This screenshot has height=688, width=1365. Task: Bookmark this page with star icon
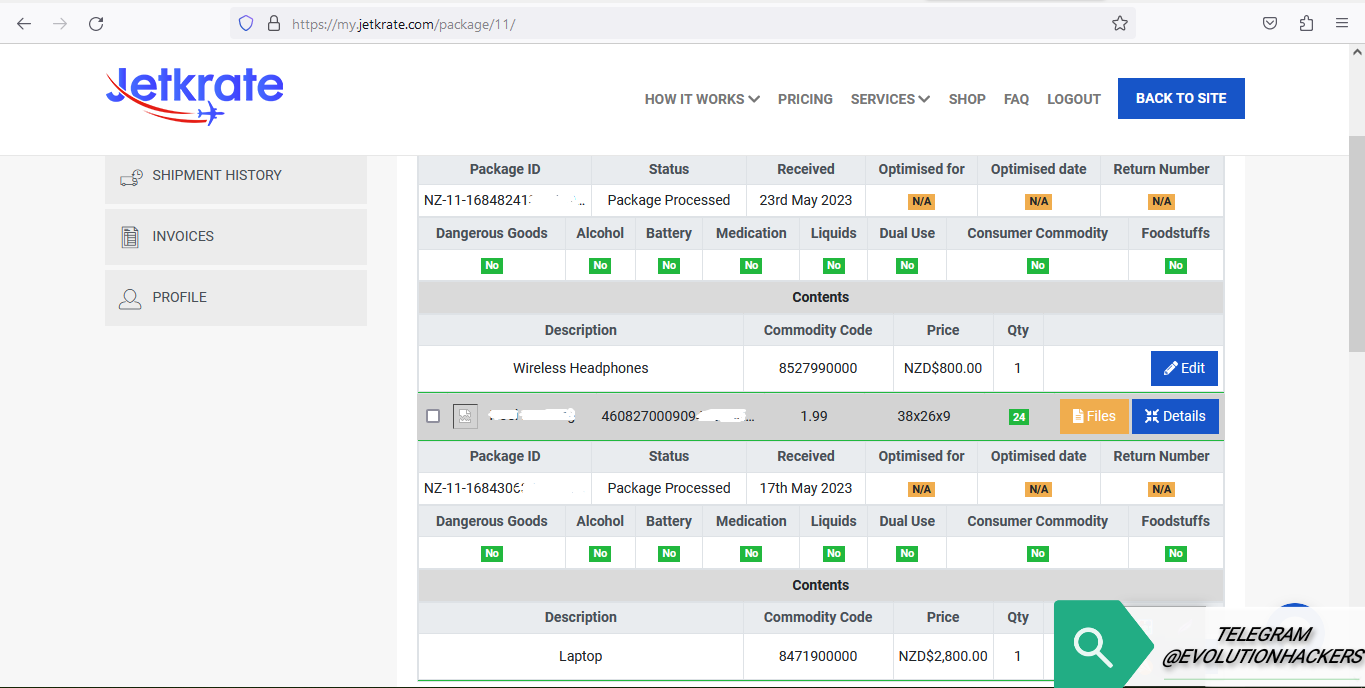1120,24
